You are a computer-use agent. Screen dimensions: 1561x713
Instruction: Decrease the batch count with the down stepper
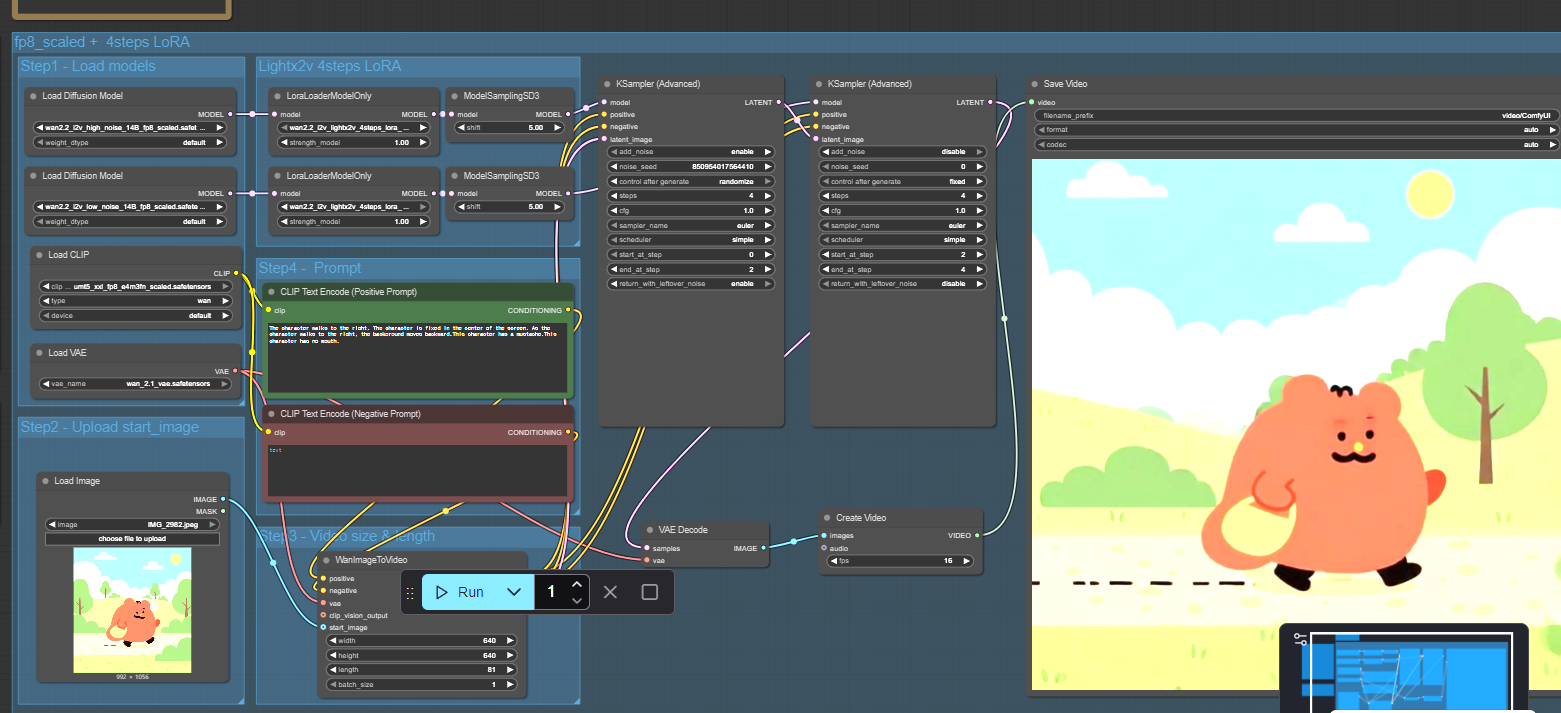pyautogui.click(x=577, y=600)
